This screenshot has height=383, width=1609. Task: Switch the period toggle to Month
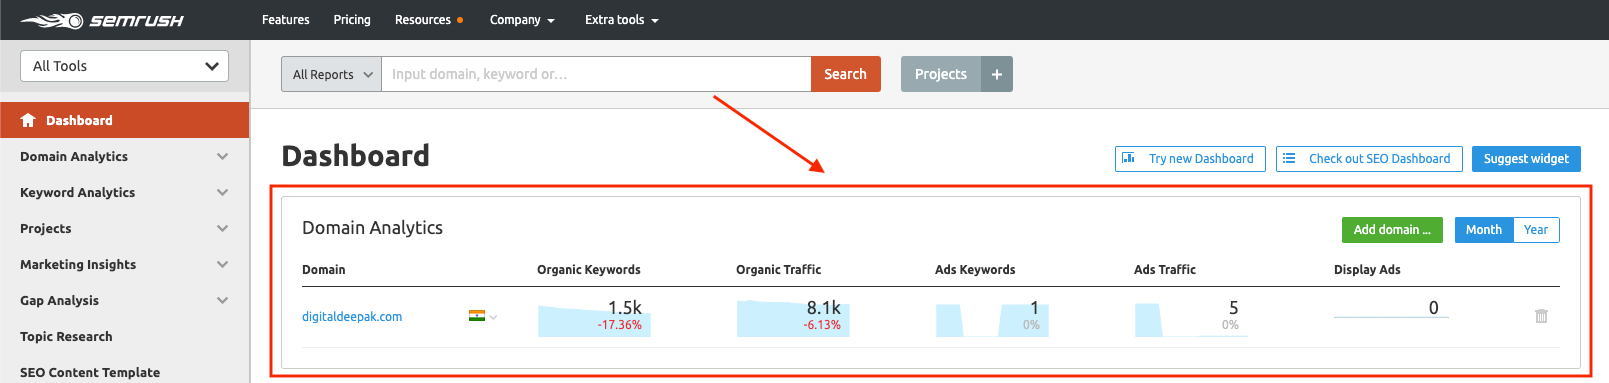pos(1484,230)
